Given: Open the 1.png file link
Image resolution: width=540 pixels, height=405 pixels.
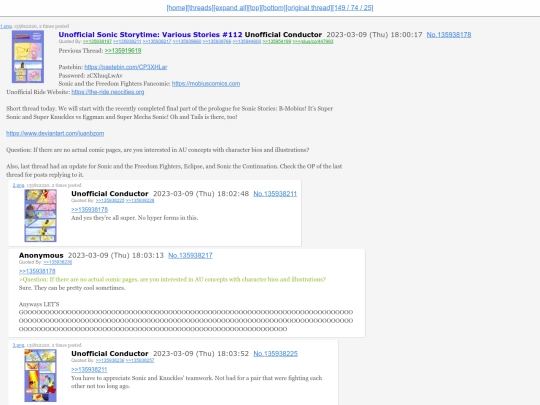Looking at the screenshot, I should click(6, 26).
